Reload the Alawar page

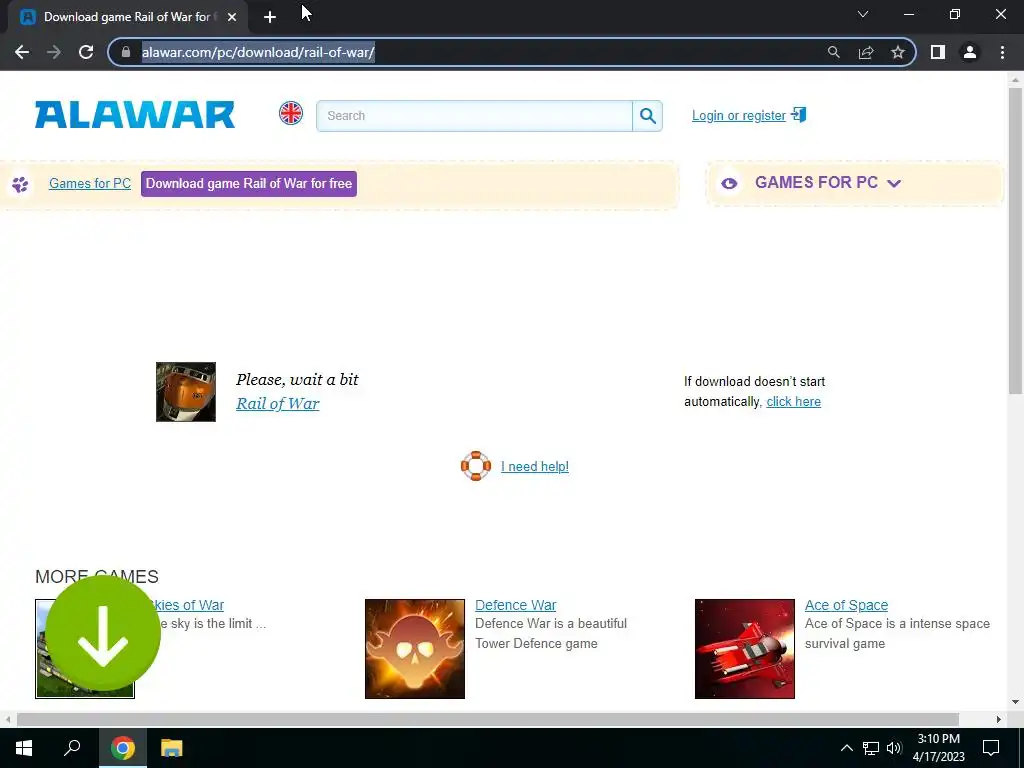pos(86,52)
